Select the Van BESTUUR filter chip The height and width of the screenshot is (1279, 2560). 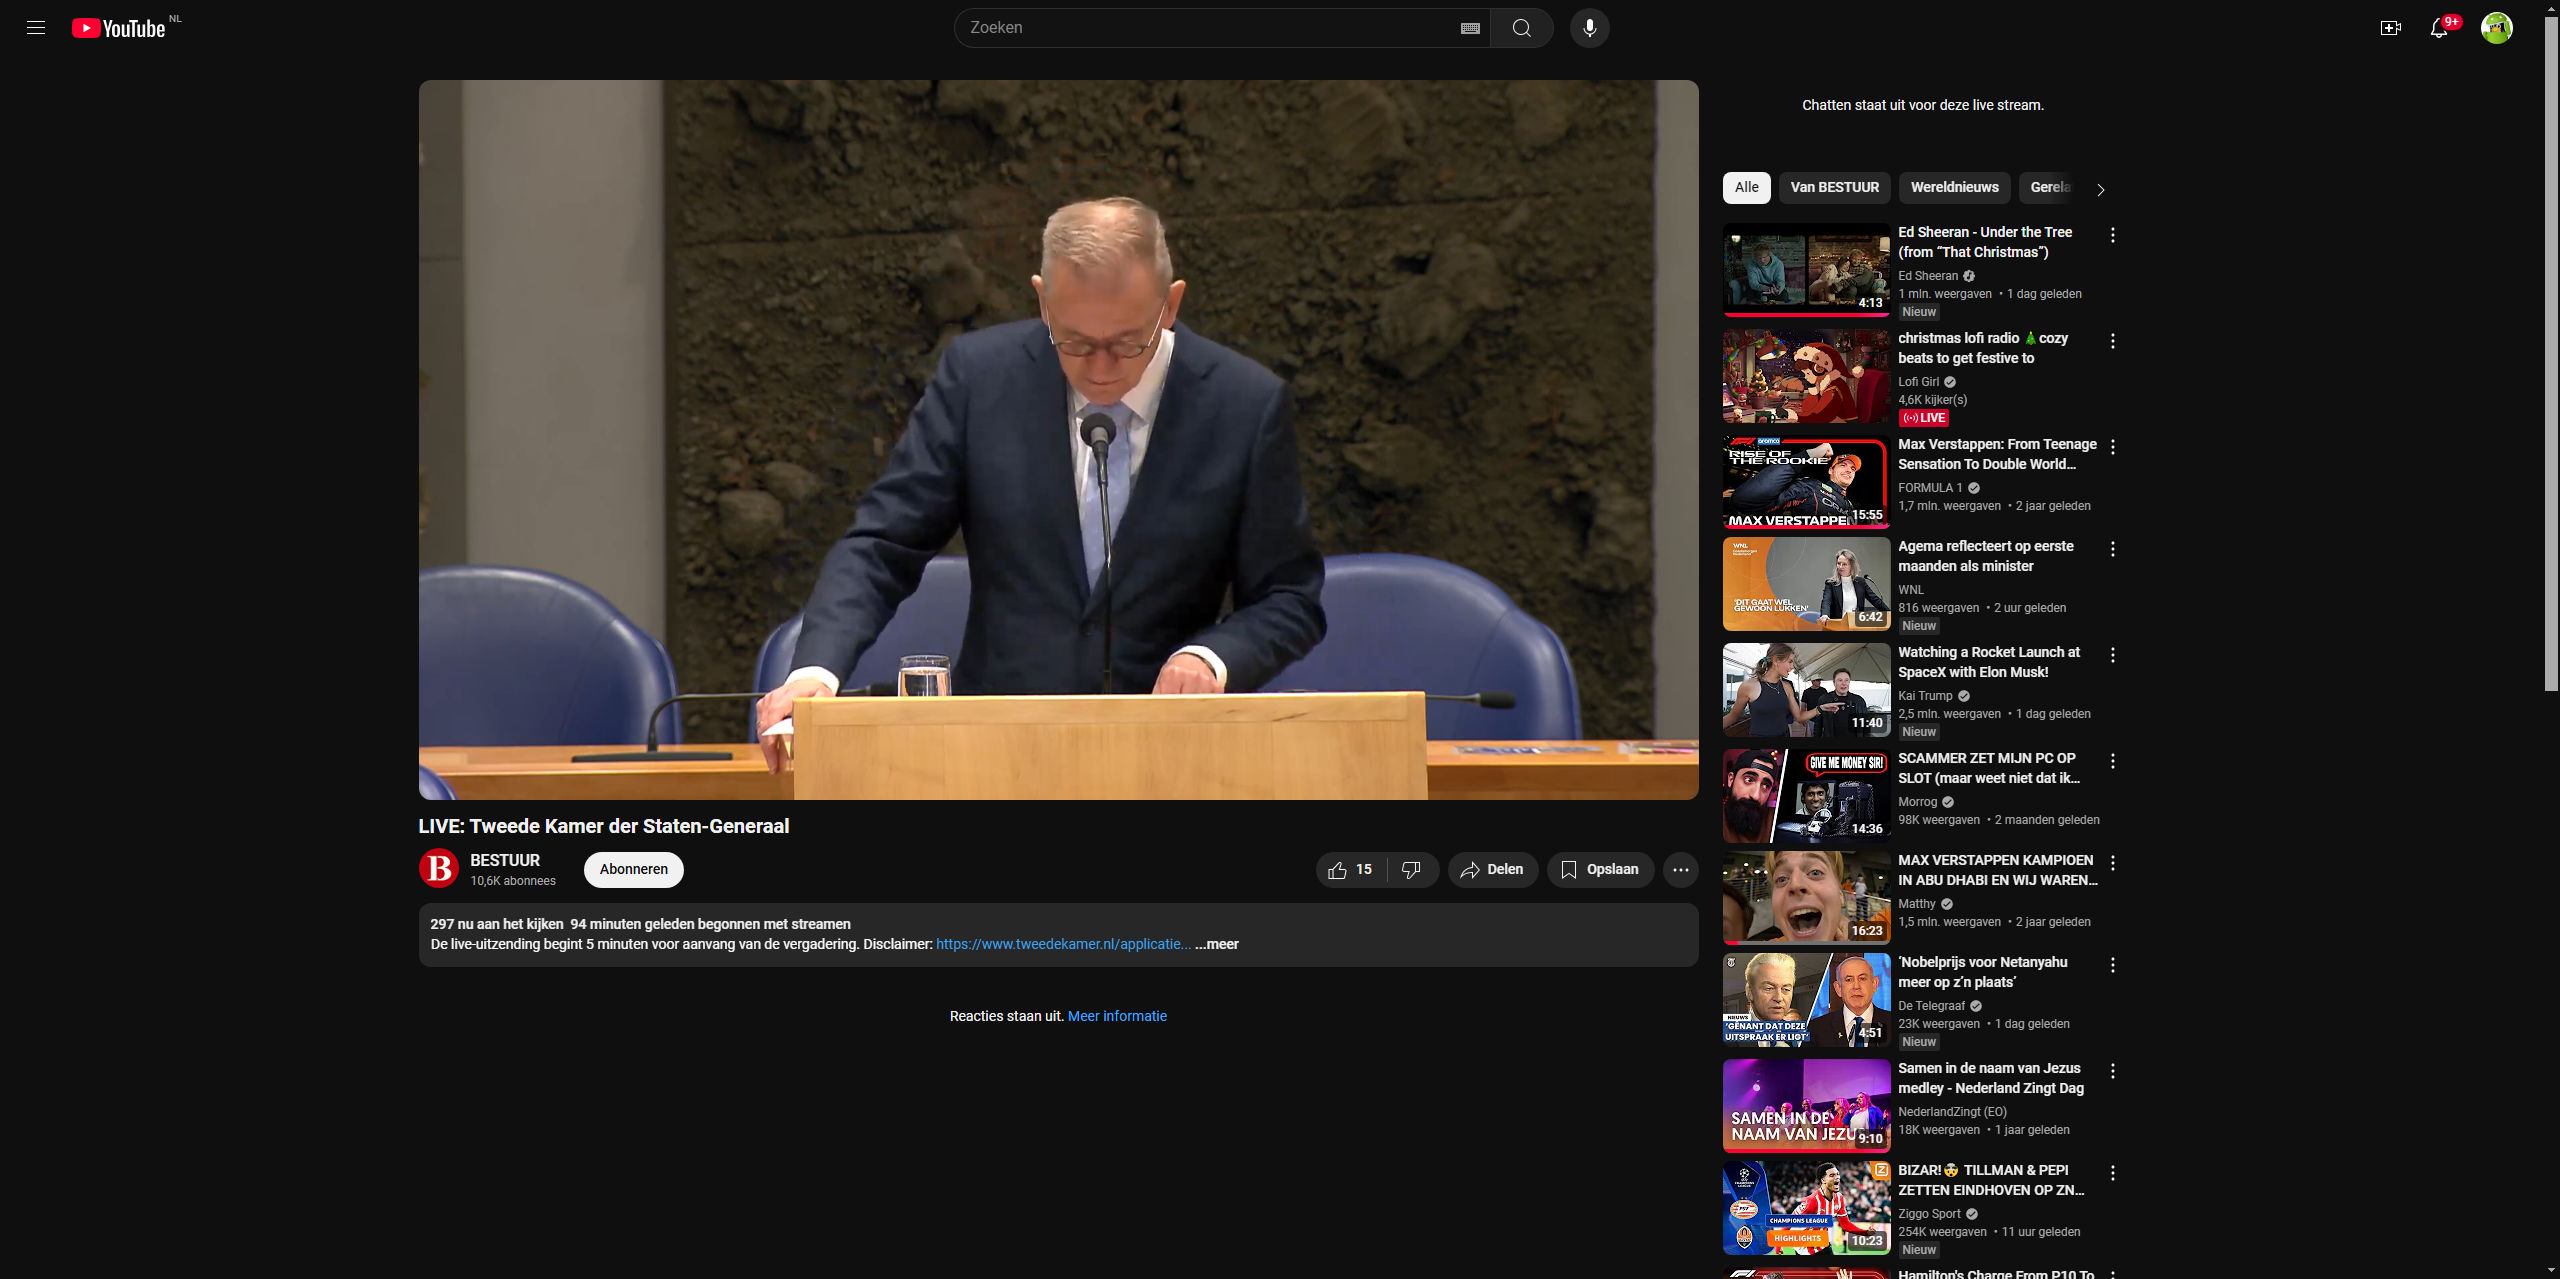[1833, 188]
